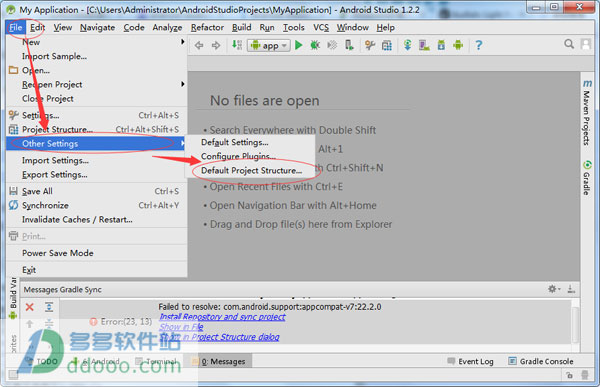Click Save All in File menu
The width and height of the screenshot is (600, 387).
pyautogui.click(x=96, y=191)
